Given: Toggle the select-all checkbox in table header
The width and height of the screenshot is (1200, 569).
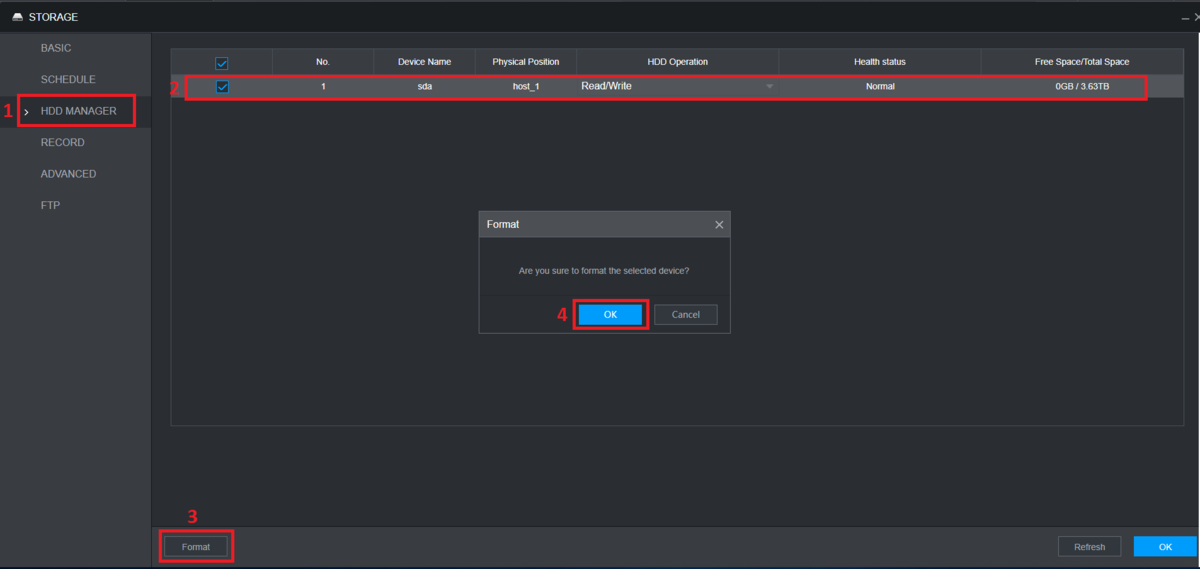Looking at the screenshot, I should coord(222,62).
